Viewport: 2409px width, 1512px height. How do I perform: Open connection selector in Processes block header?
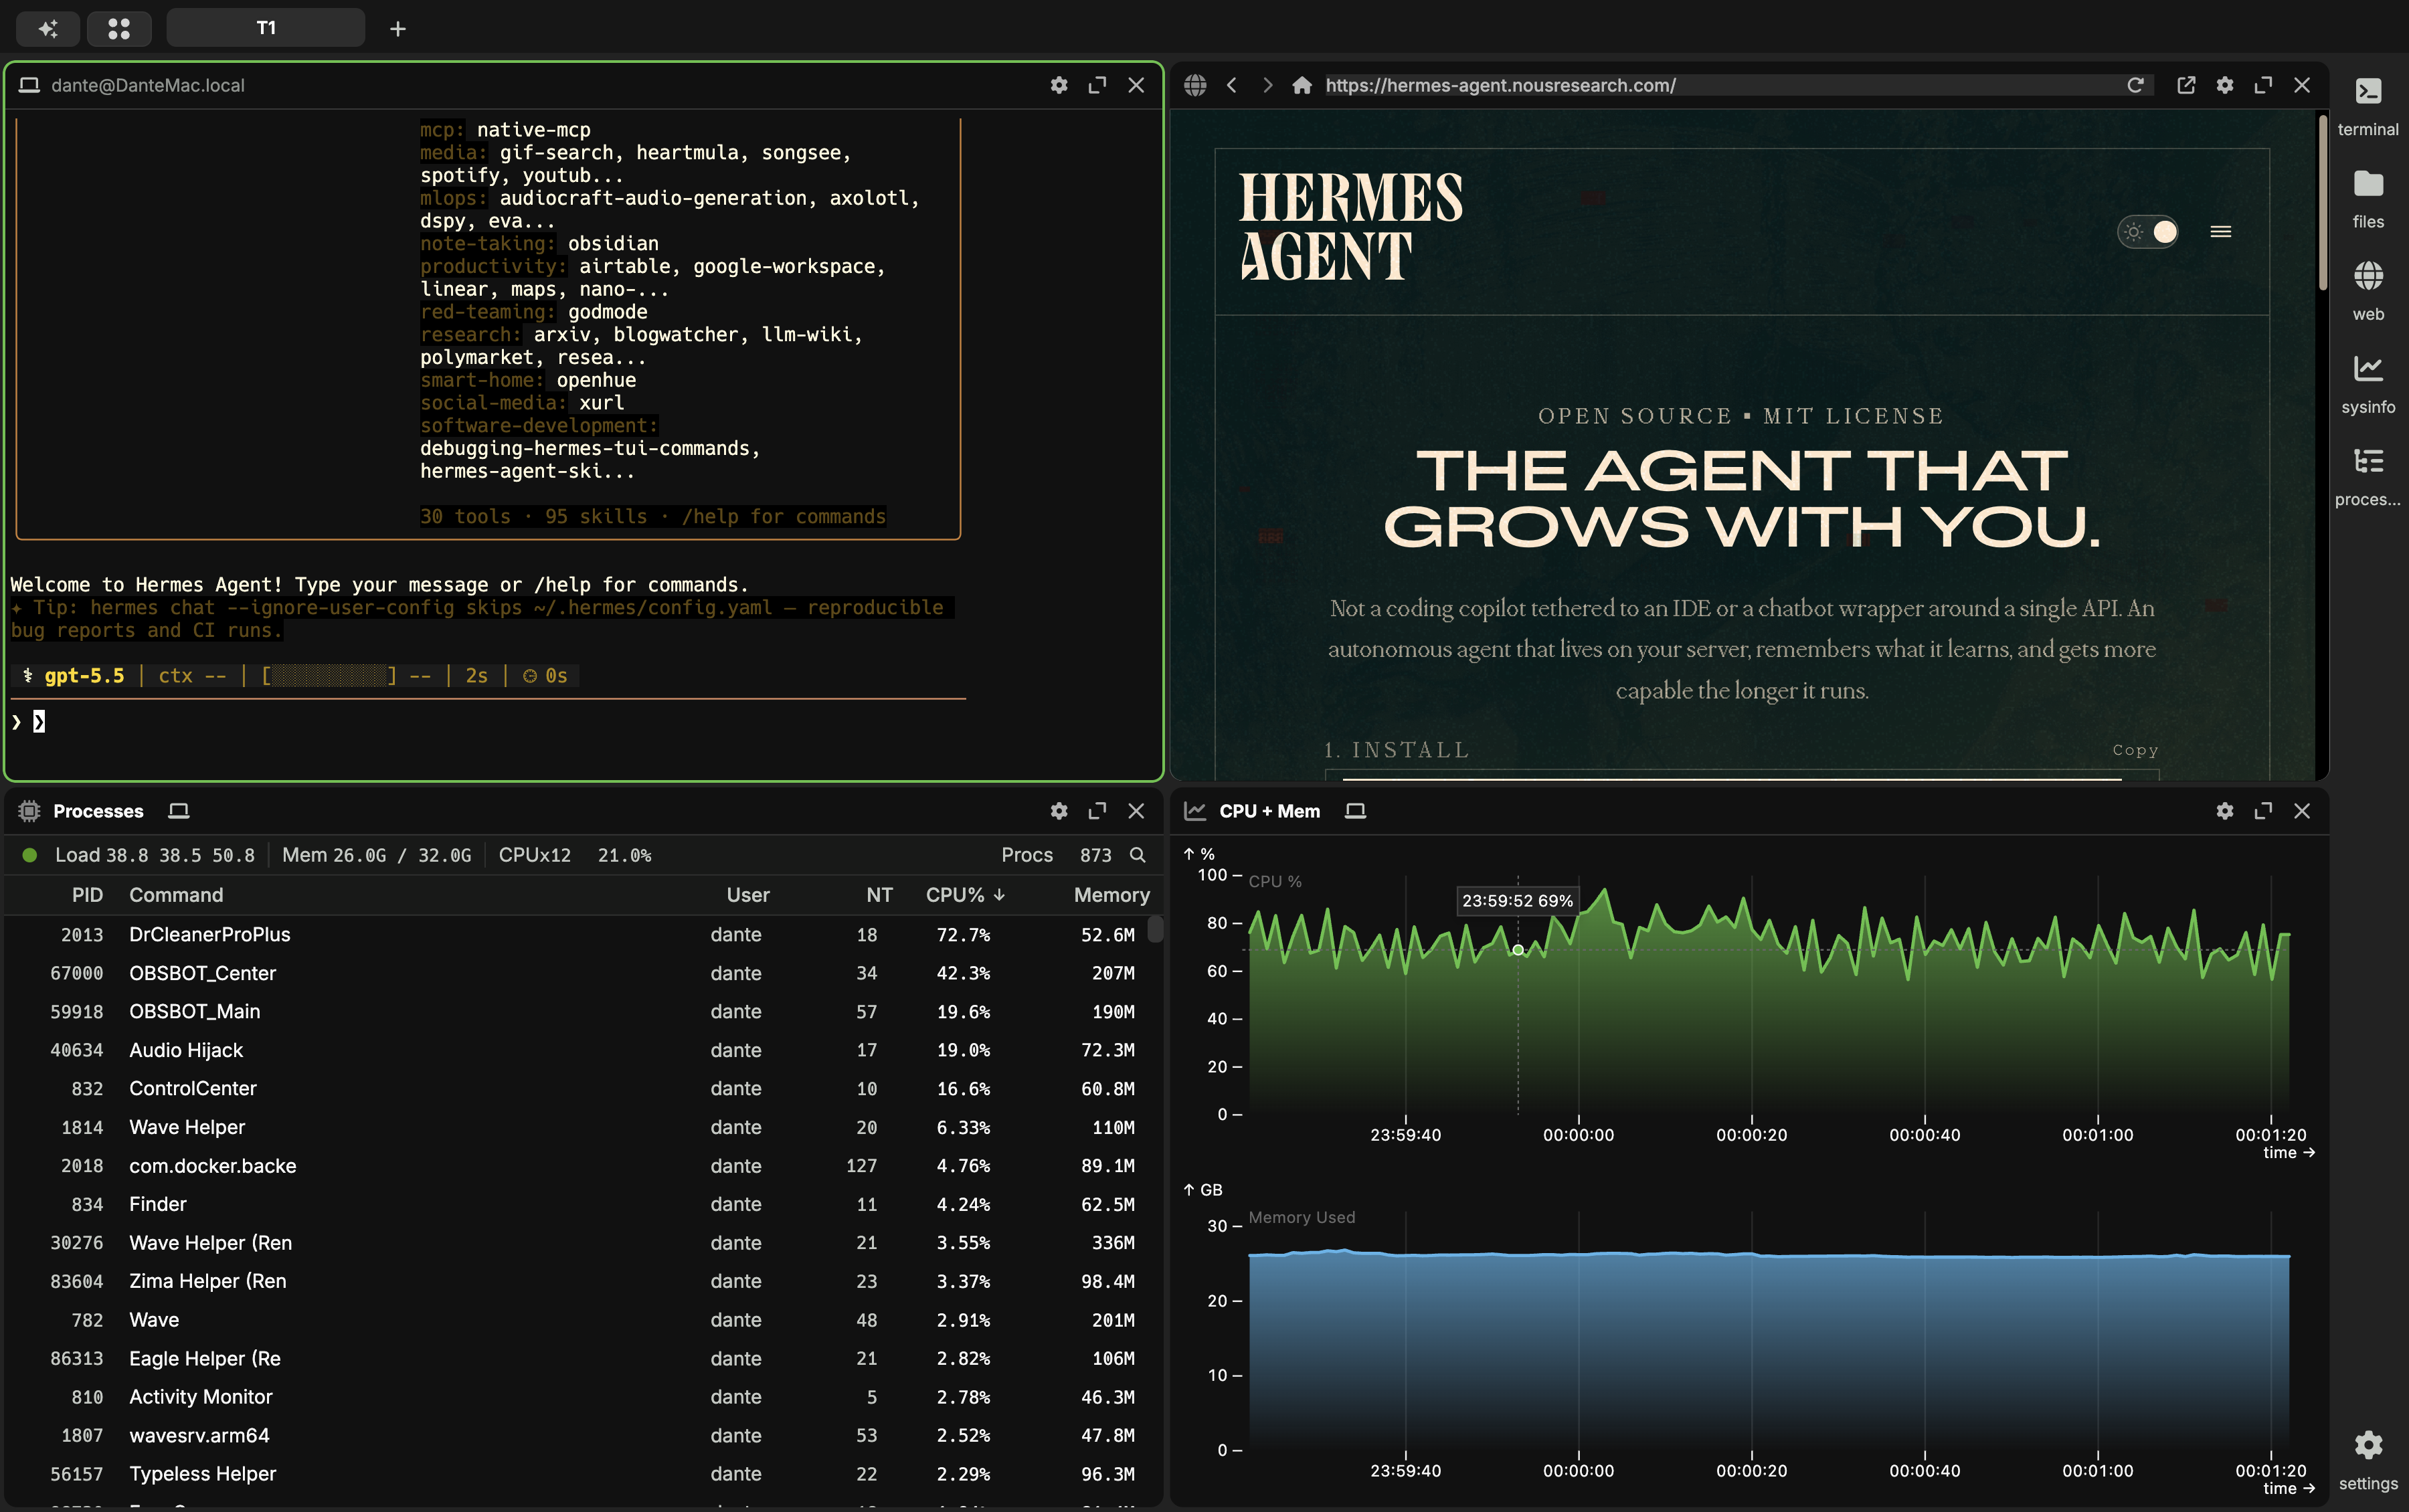pos(179,811)
